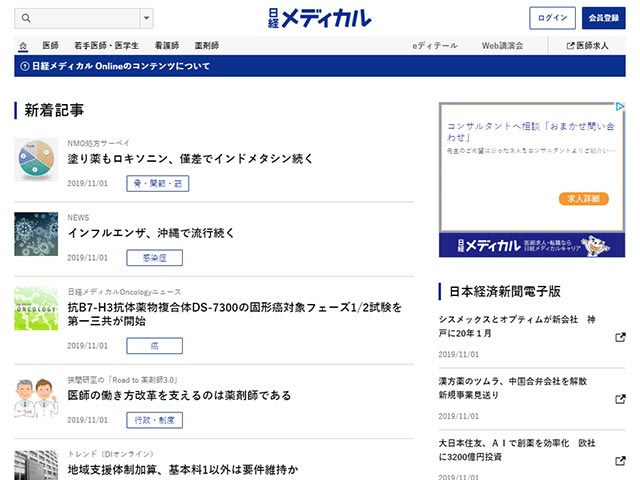Click external-link icon beside ツムラ headline
The width and height of the screenshot is (640, 480).
click(x=620, y=399)
